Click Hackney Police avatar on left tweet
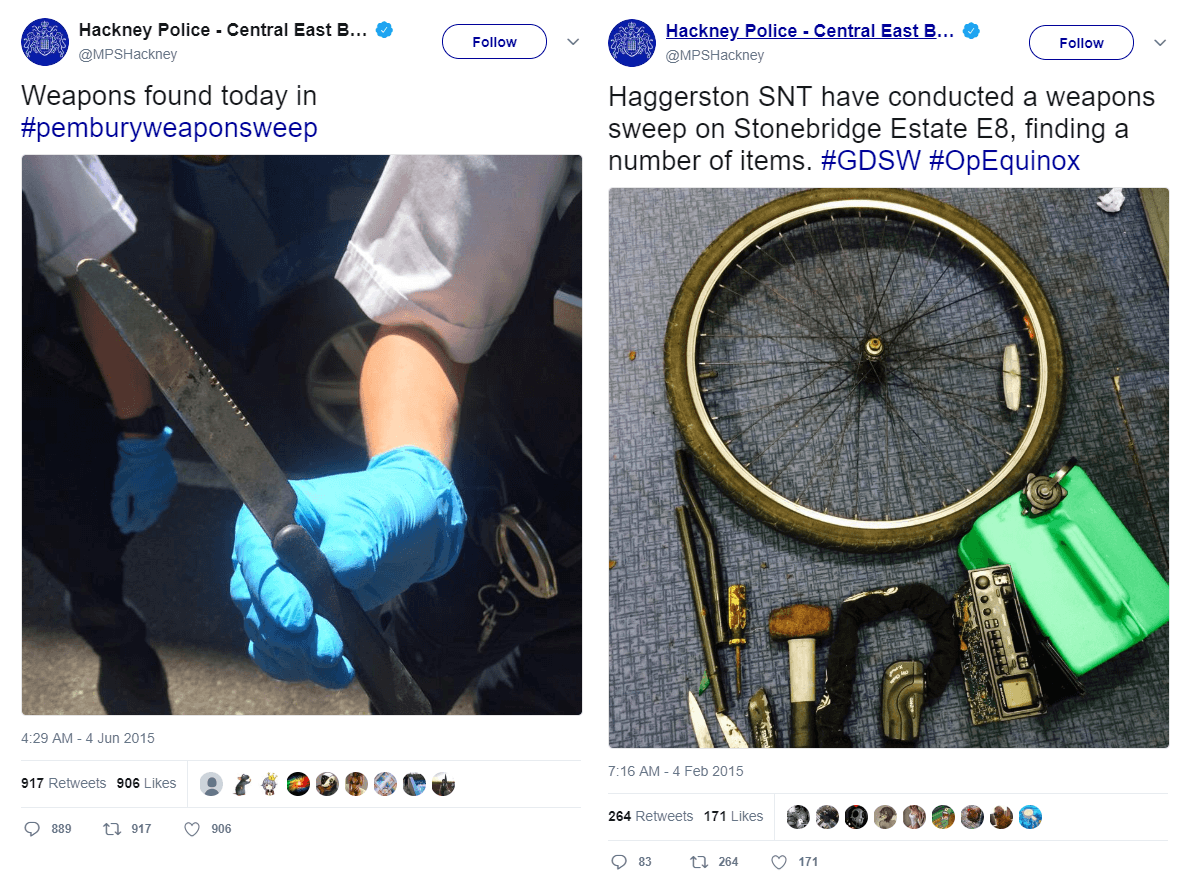Image resolution: width=1187 pixels, height=889 pixels. tap(45, 42)
